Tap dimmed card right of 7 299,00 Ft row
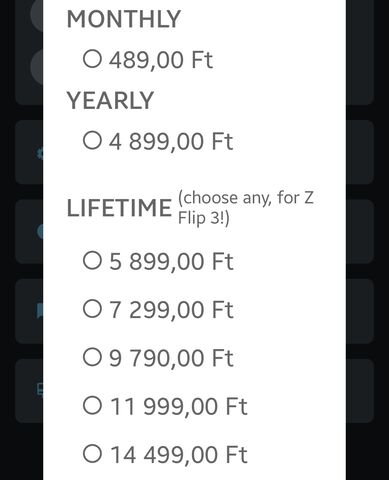The image size is (389, 480). pos(360,311)
